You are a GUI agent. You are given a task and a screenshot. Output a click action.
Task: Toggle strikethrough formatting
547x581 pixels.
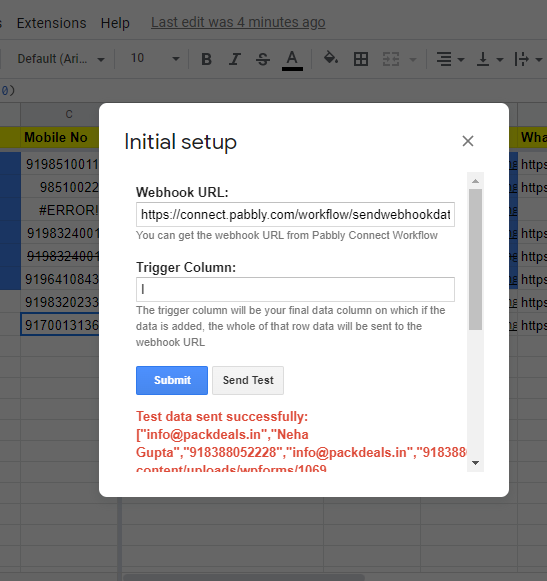pos(263,59)
